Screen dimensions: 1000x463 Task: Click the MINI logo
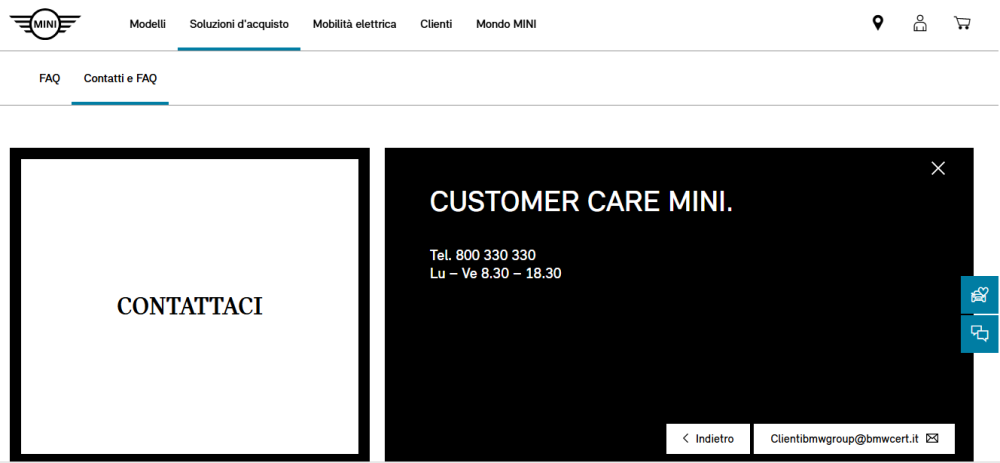point(45,24)
